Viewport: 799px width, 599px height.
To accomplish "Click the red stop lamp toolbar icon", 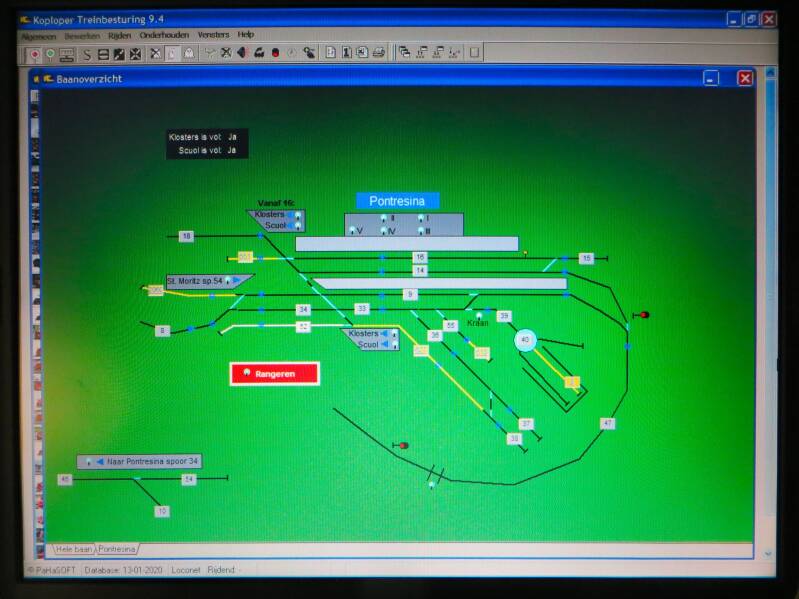I will pos(276,52).
